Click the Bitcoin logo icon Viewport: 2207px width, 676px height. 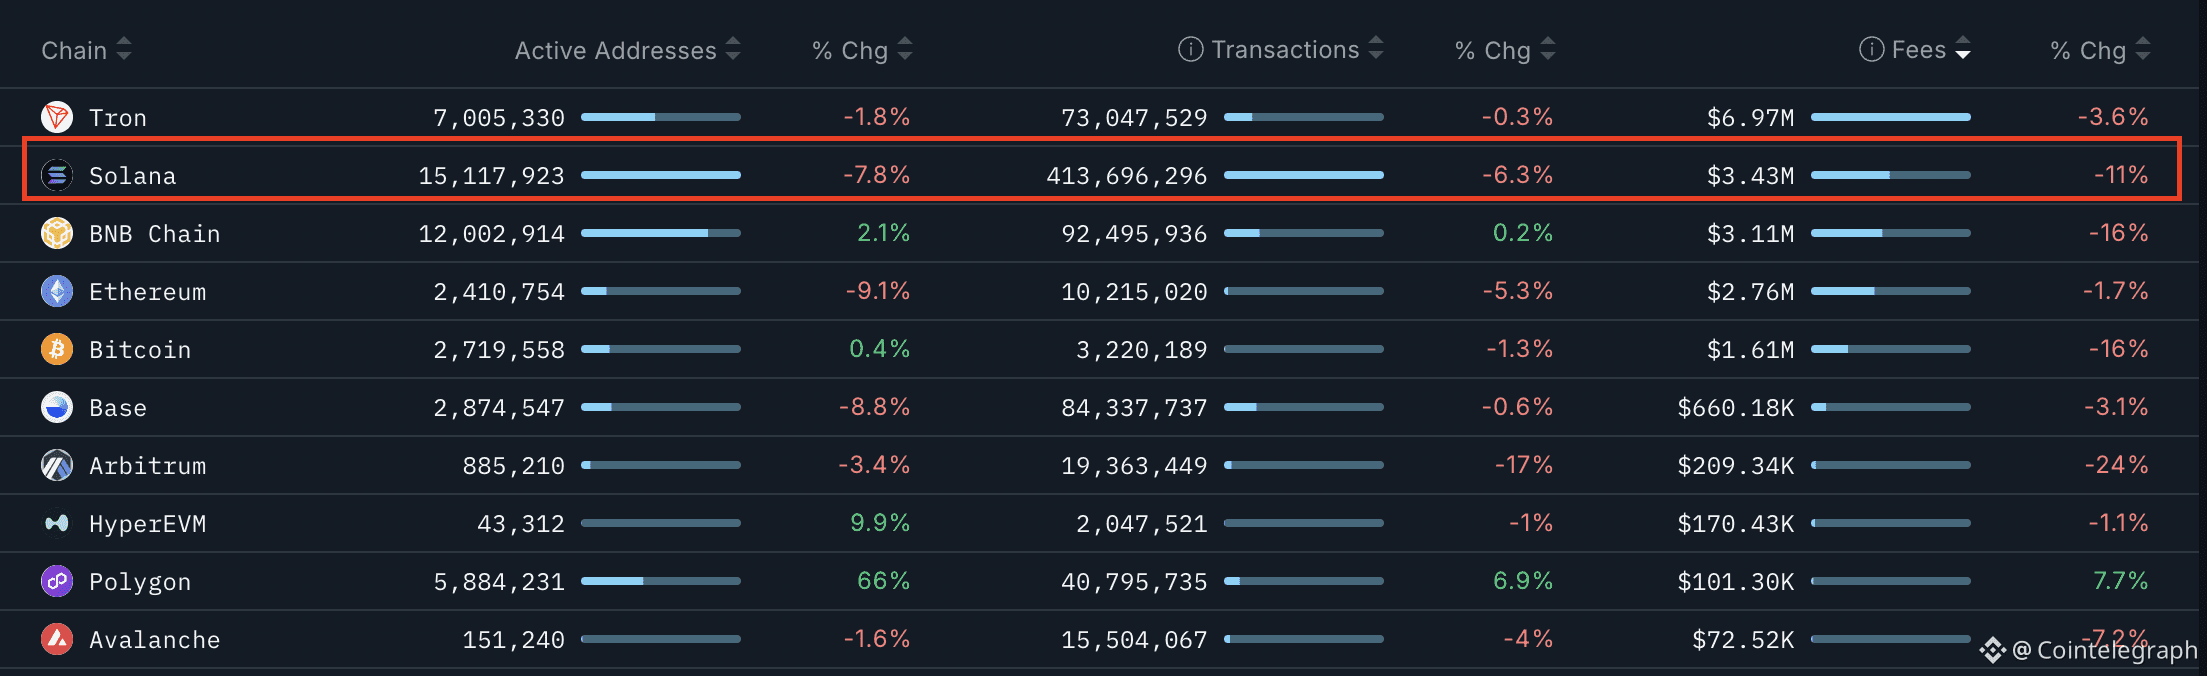coord(57,349)
